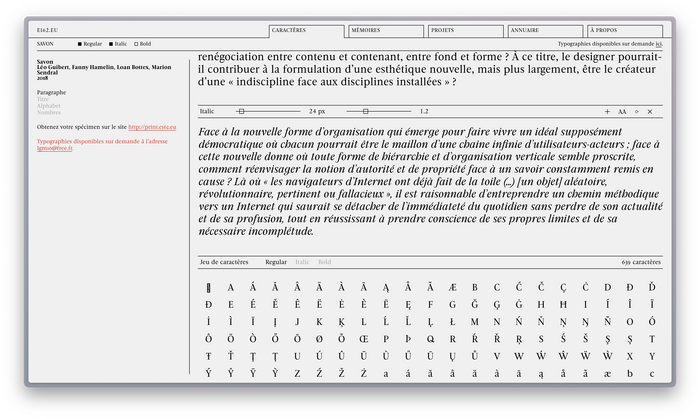Follow the 'ici' link at top right

[x=659, y=44]
